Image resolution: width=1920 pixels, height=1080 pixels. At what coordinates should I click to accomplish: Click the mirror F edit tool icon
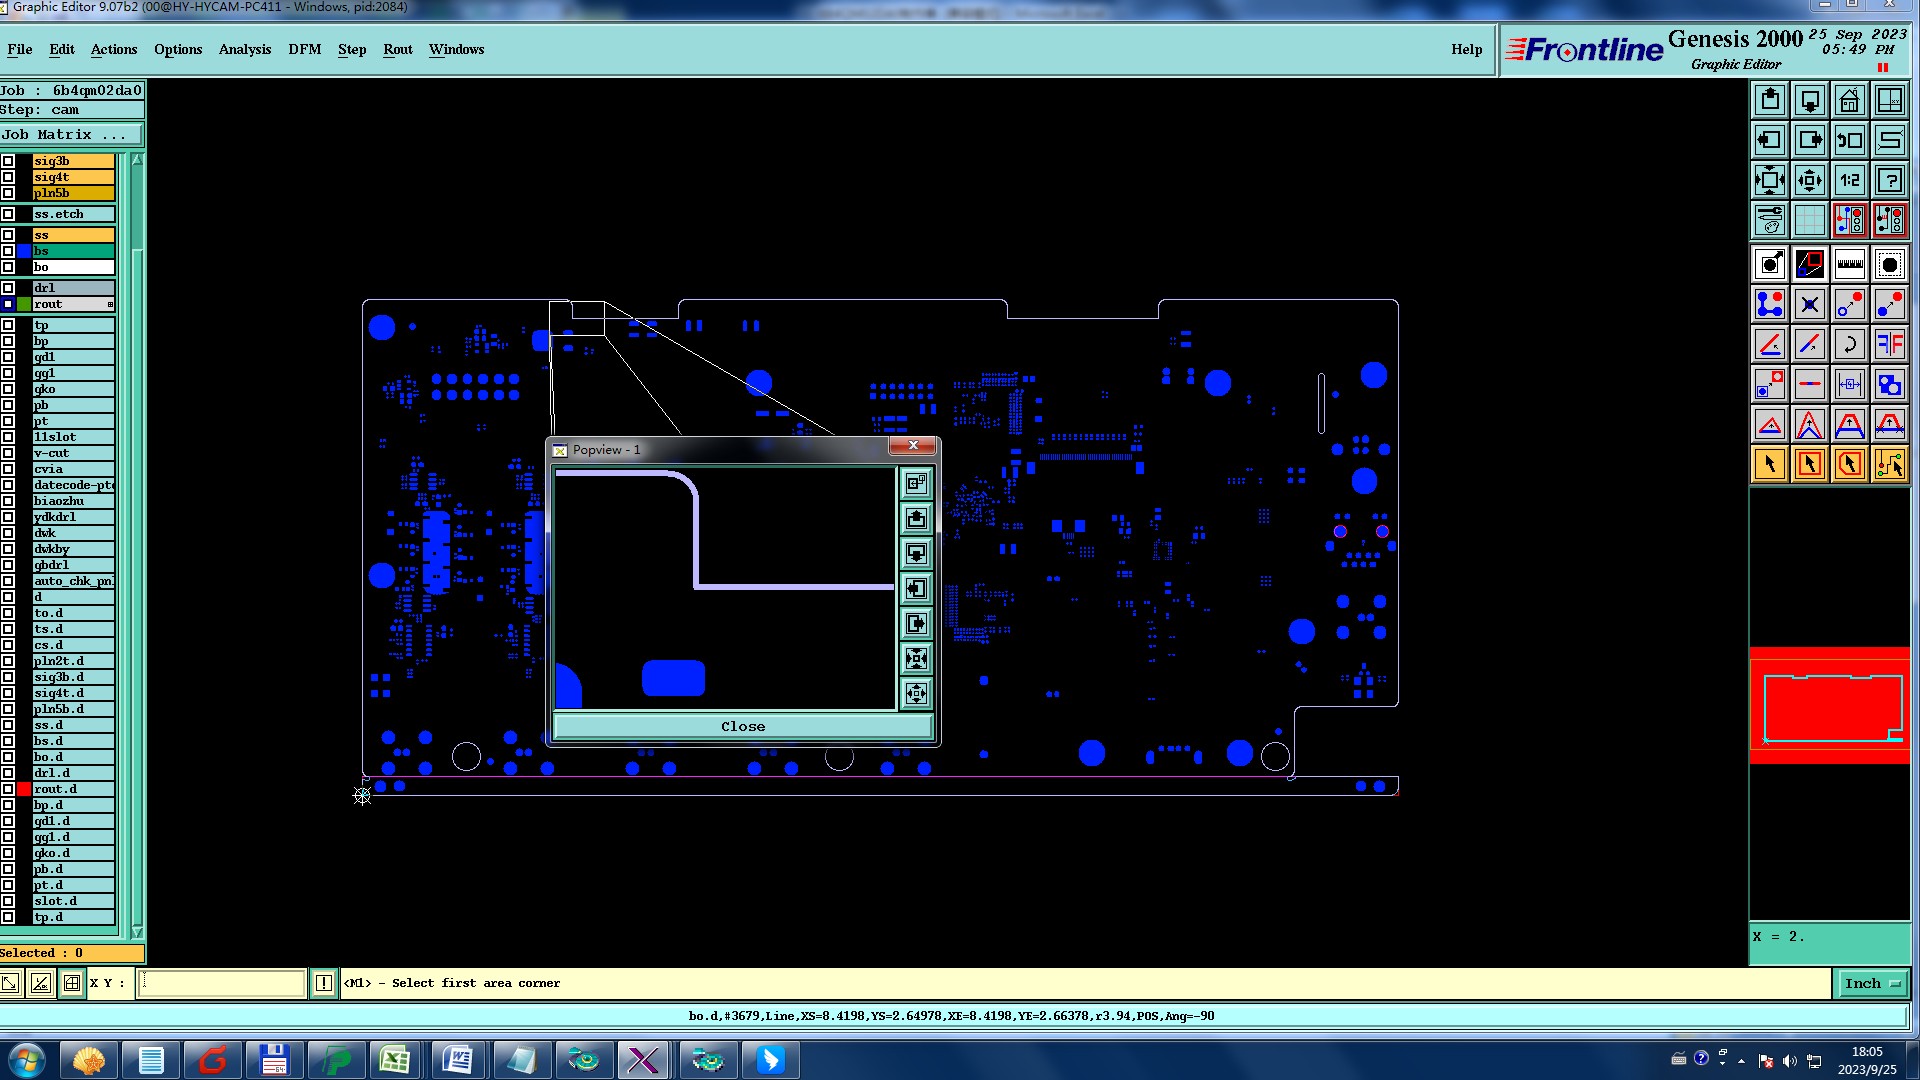tap(1889, 345)
